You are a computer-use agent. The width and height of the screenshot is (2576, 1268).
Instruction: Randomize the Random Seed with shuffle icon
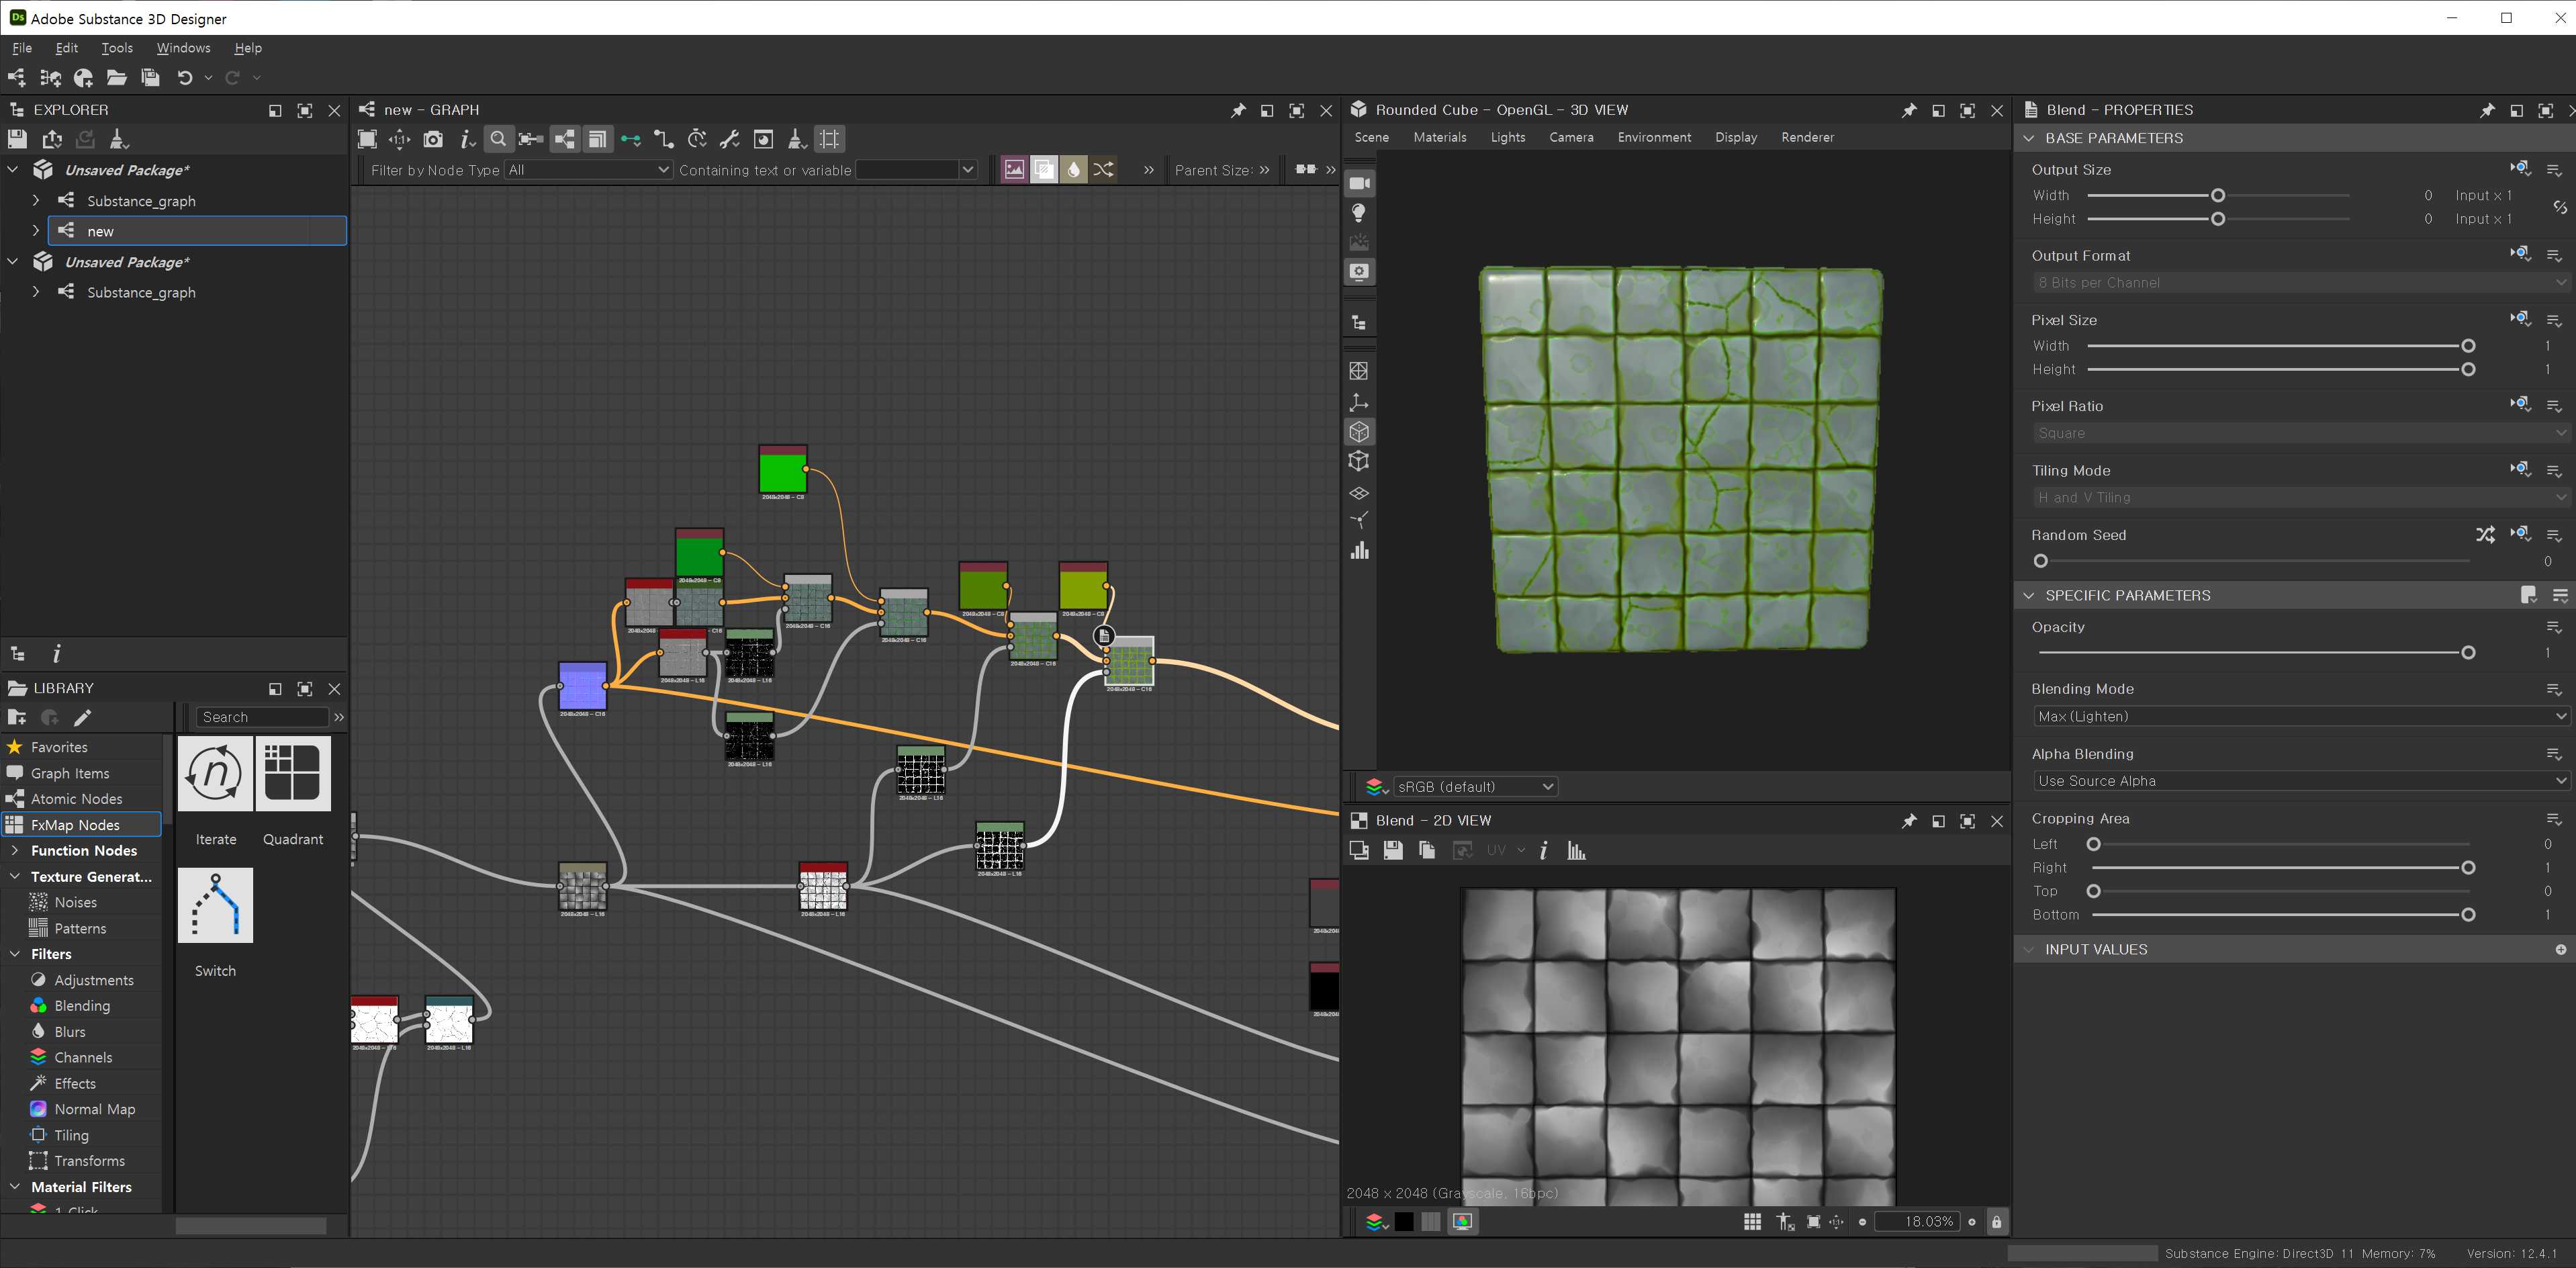tap(2485, 534)
